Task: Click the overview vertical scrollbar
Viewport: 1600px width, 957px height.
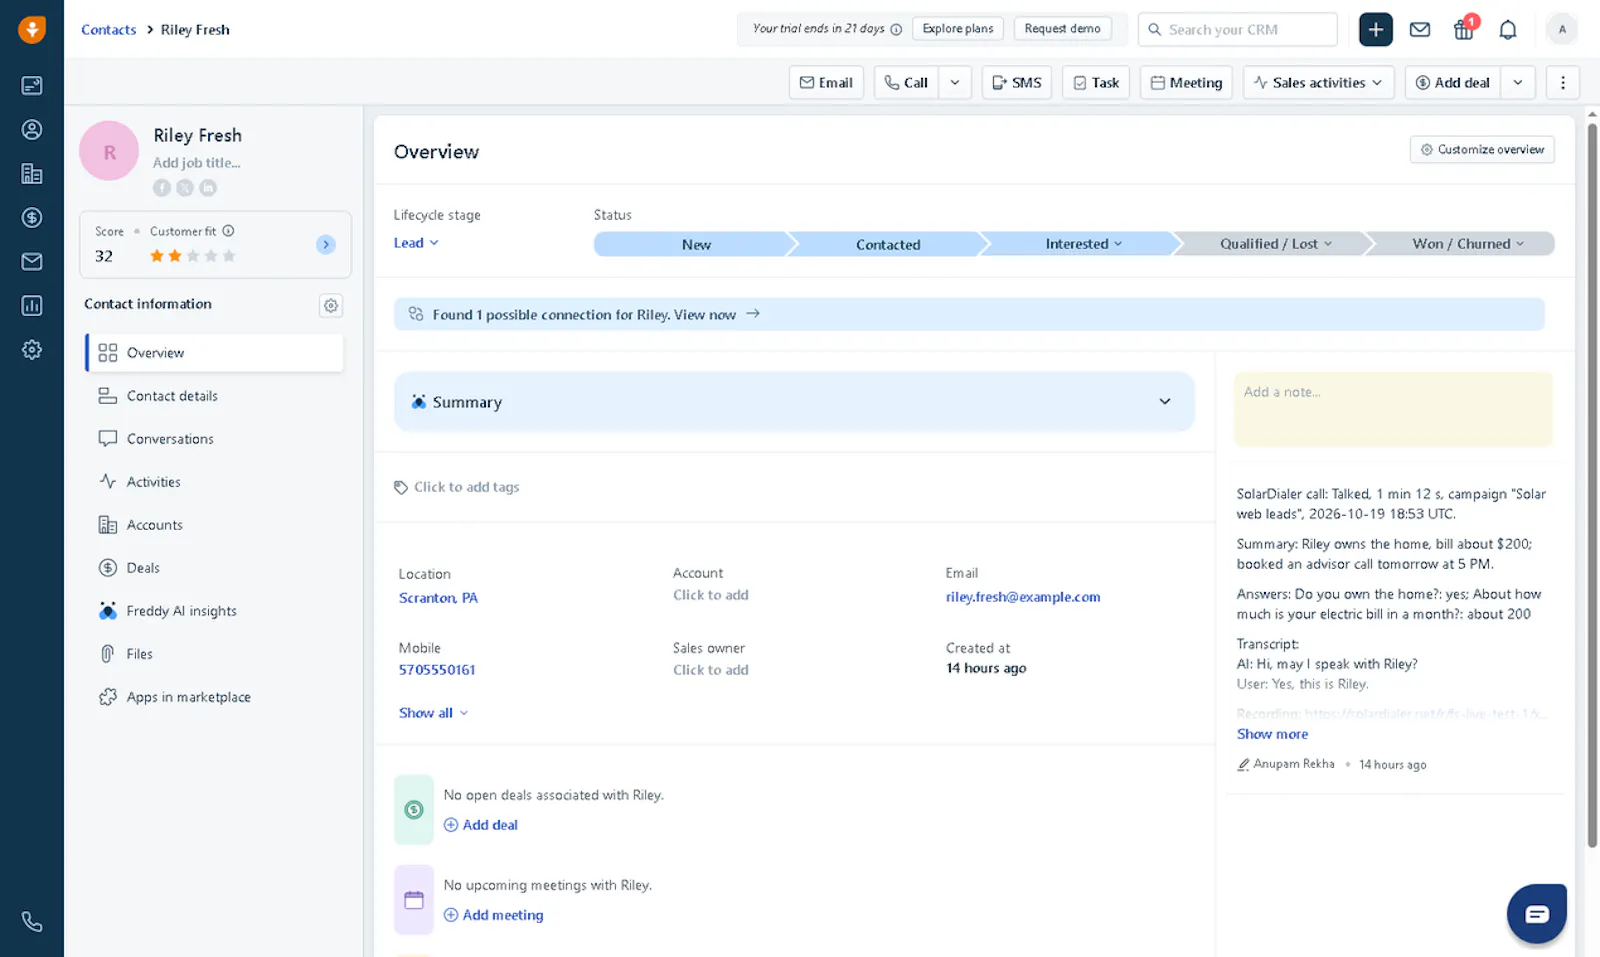Action: point(1592,485)
